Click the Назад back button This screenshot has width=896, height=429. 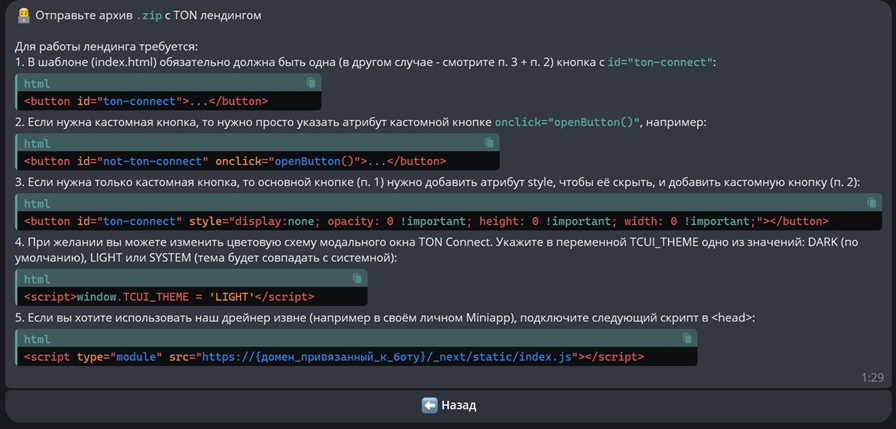448,406
